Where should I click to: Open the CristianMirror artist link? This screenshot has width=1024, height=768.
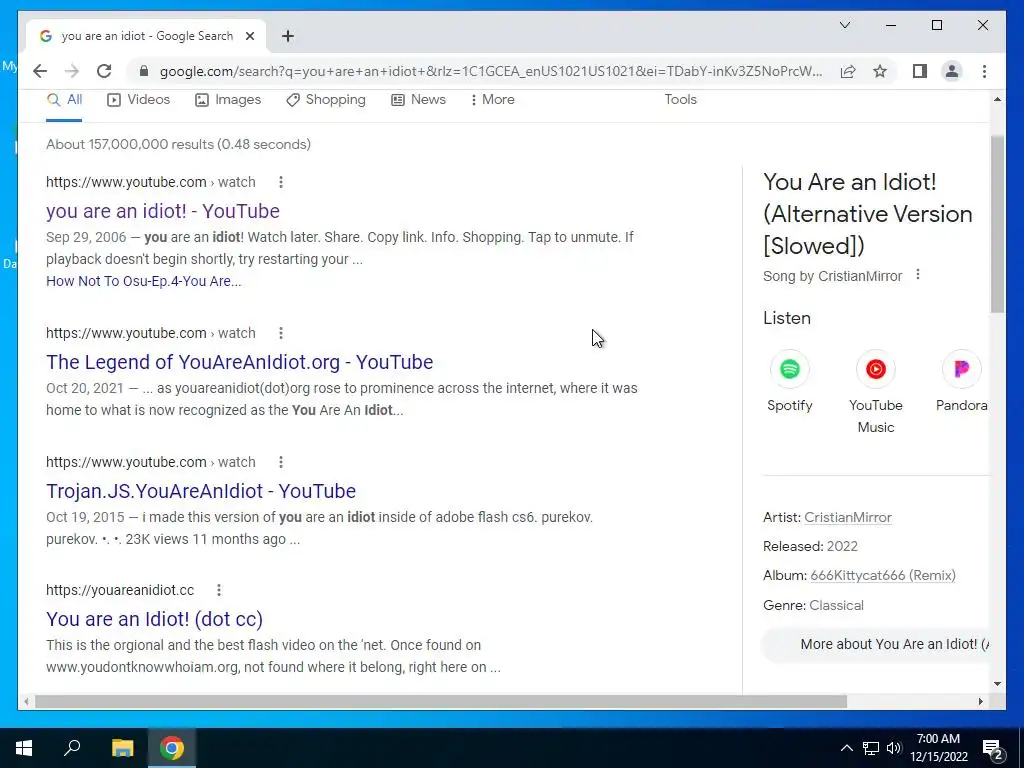pos(848,518)
